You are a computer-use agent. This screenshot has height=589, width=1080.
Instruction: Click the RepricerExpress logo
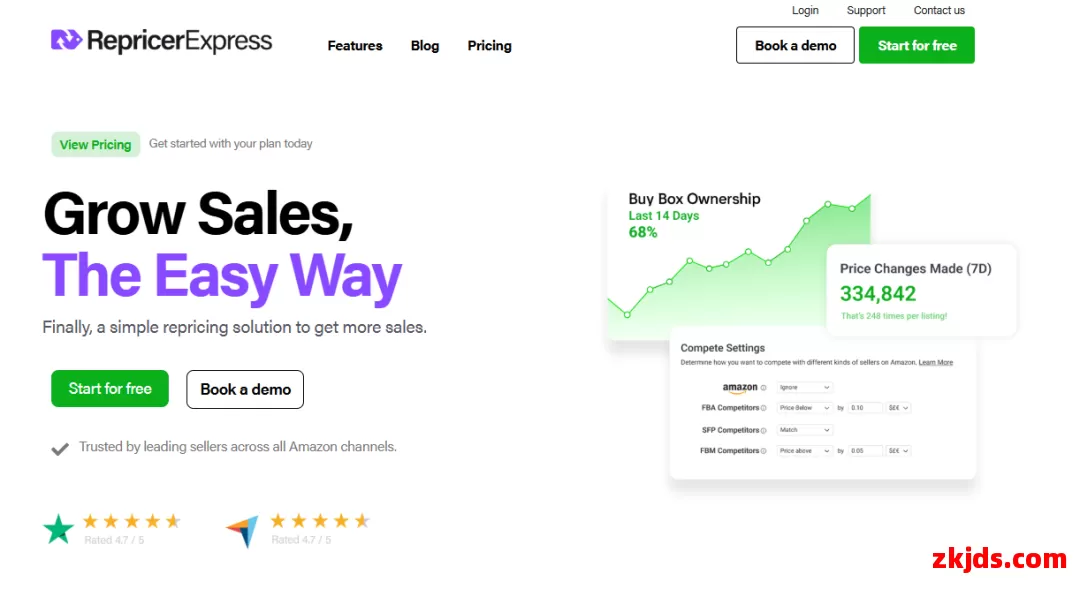pyautogui.click(x=161, y=41)
